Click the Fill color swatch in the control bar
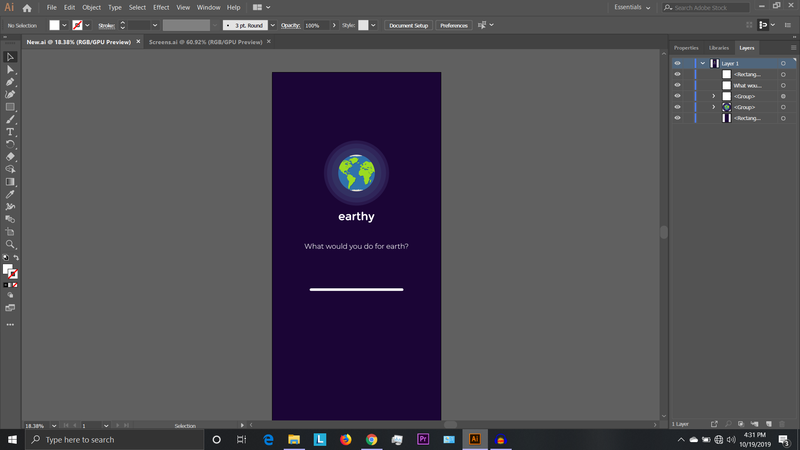The image size is (800, 450). [54, 25]
